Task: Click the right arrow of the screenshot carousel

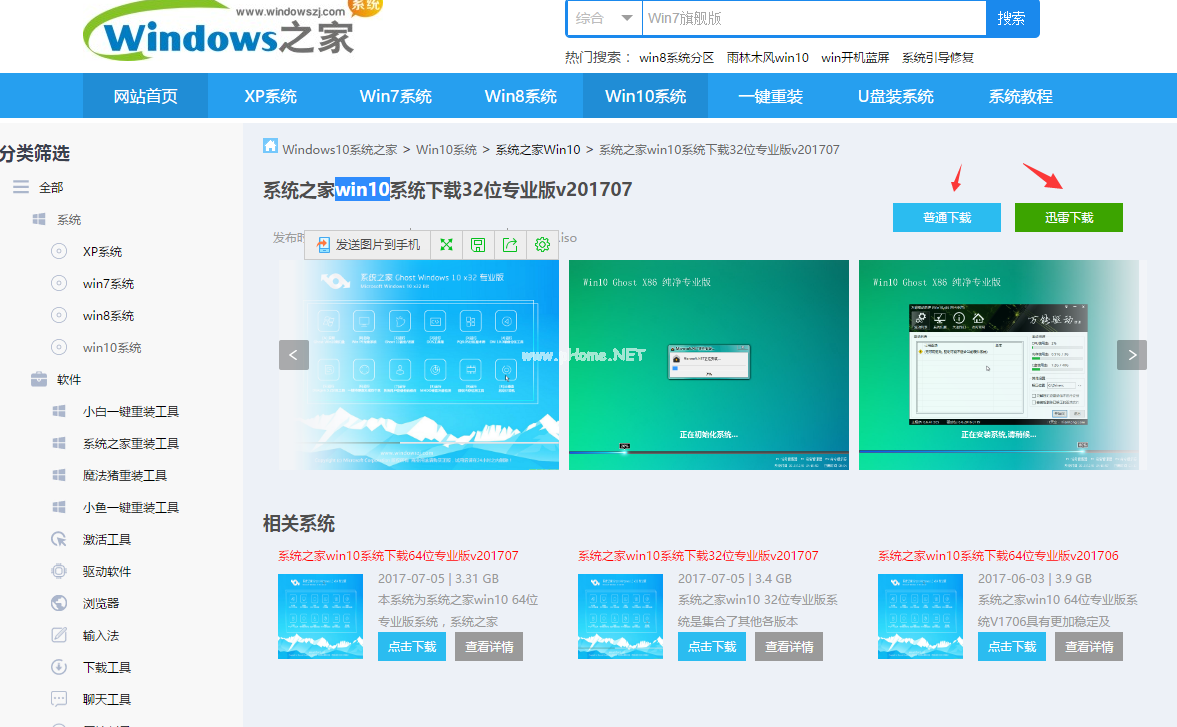Action: pyautogui.click(x=1131, y=355)
